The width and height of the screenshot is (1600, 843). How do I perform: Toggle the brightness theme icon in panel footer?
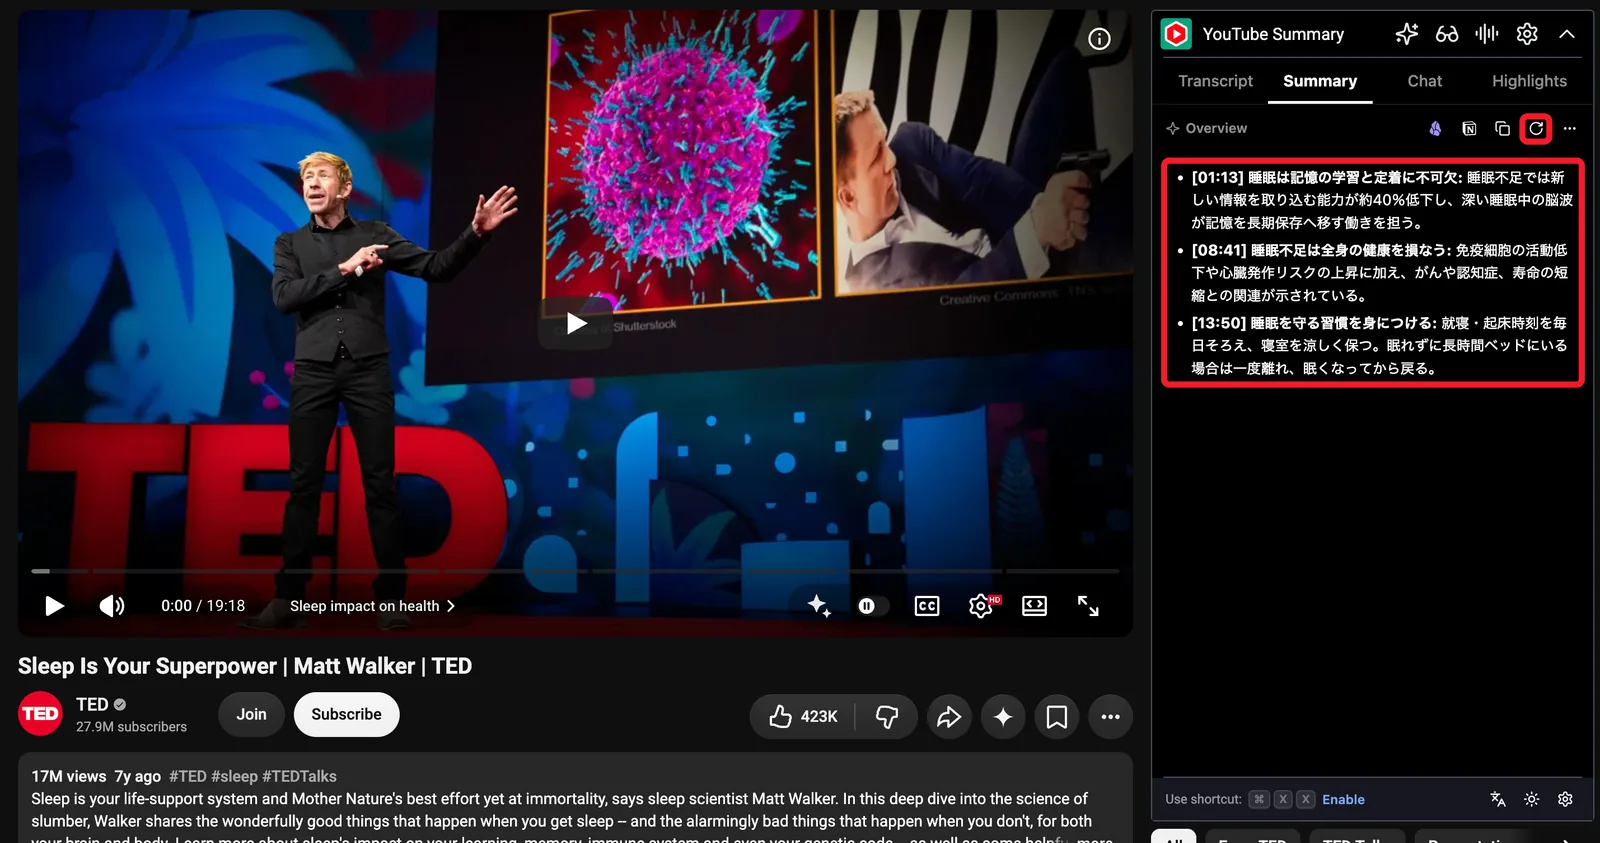(1531, 799)
